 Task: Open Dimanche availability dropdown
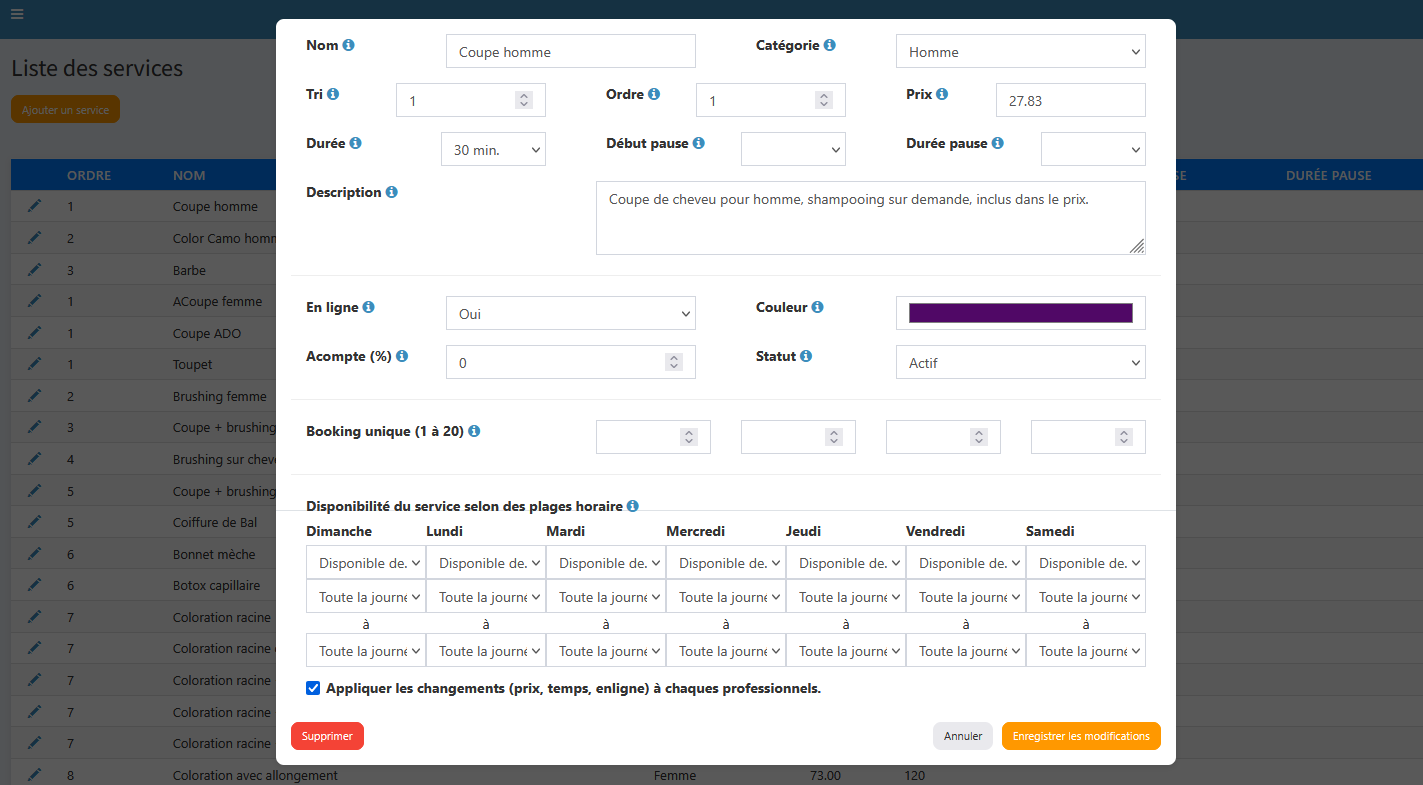(366, 562)
